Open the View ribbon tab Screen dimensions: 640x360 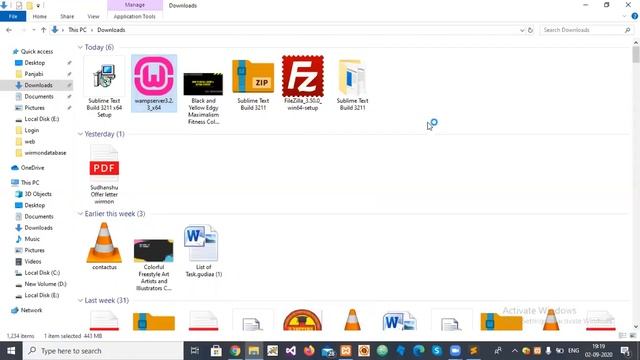tap(93, 16)
